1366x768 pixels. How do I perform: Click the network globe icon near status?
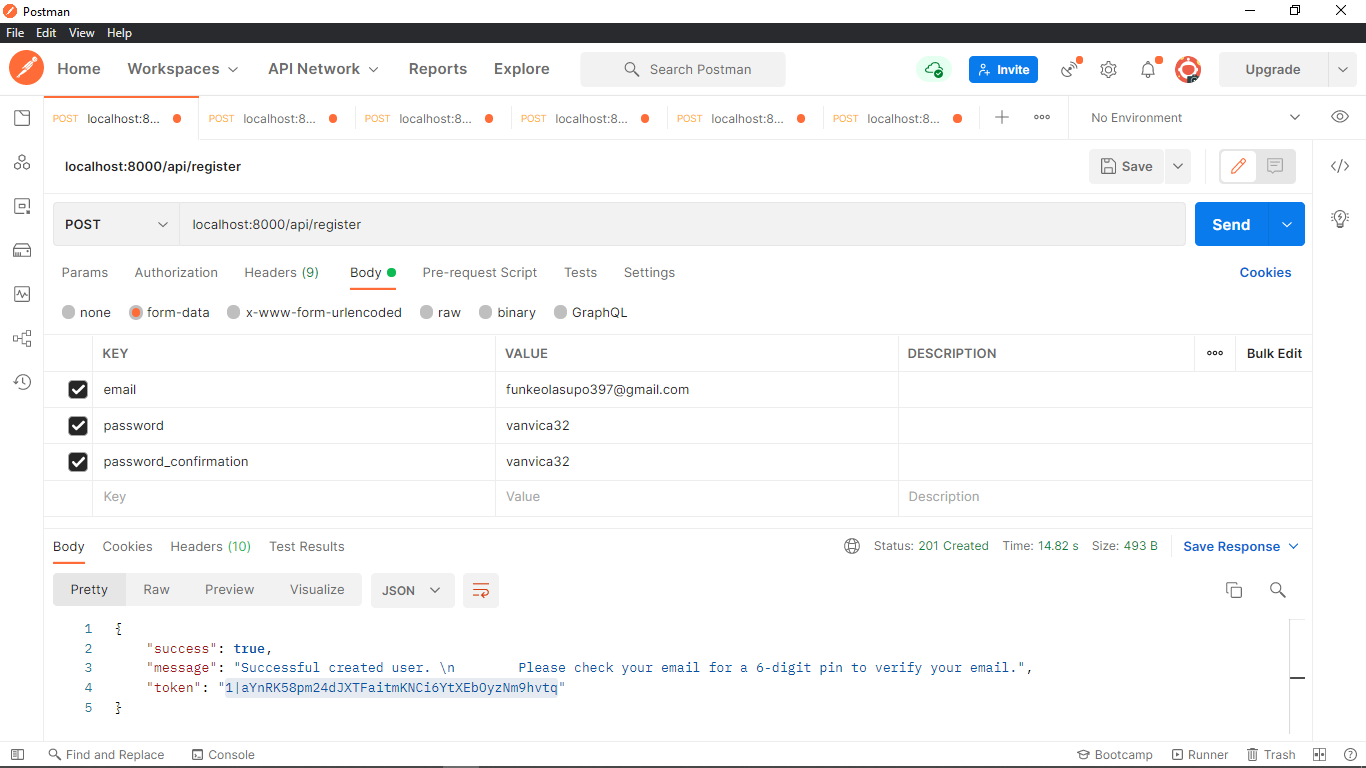point(852,546)
